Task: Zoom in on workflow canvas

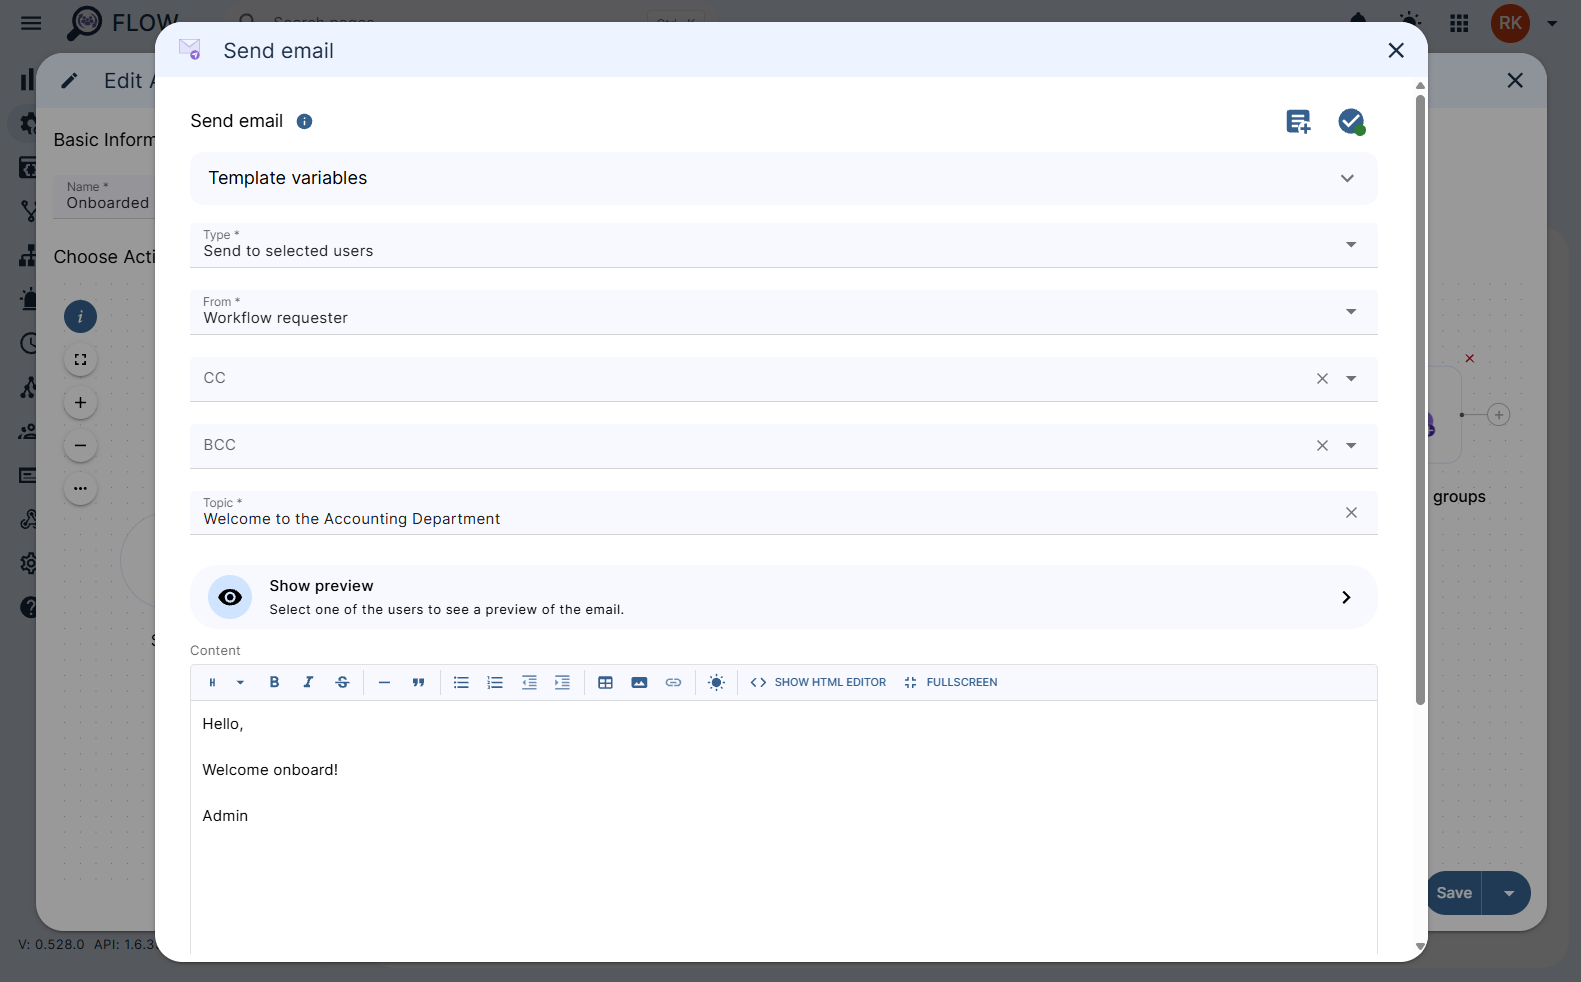Action: tap(80, 403)
